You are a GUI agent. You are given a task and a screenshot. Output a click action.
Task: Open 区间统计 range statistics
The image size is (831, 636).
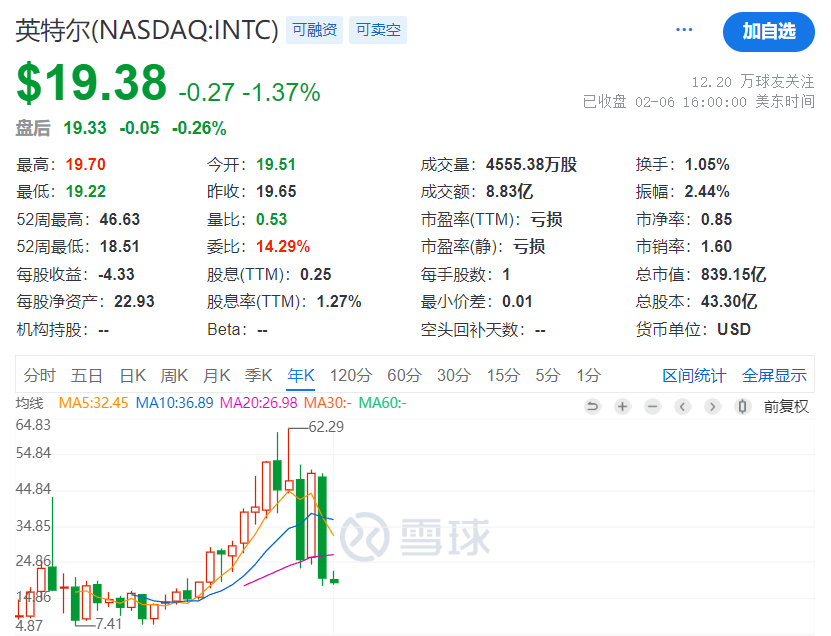pos(694,376)
